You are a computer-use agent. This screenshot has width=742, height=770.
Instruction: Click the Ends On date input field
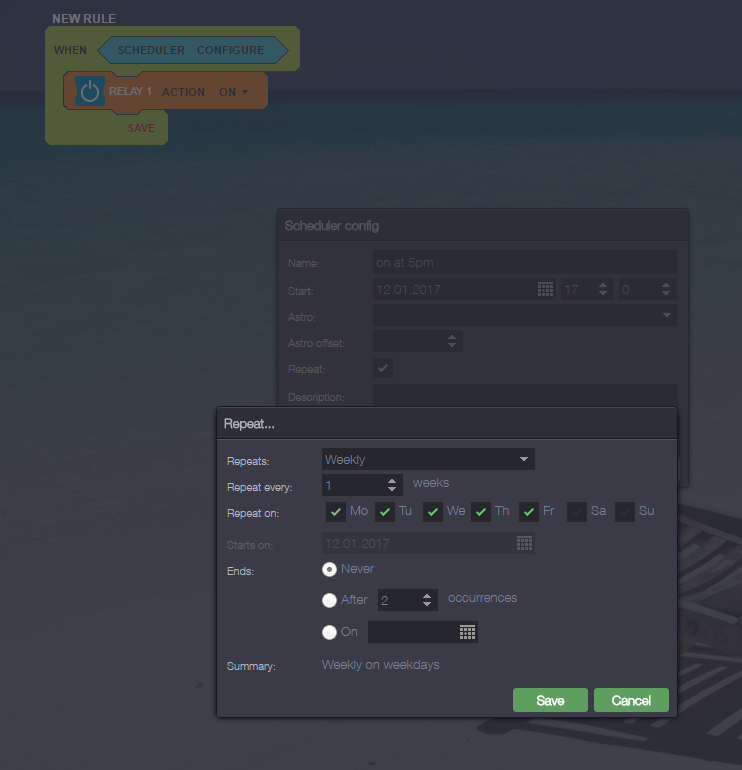(412, 632)
